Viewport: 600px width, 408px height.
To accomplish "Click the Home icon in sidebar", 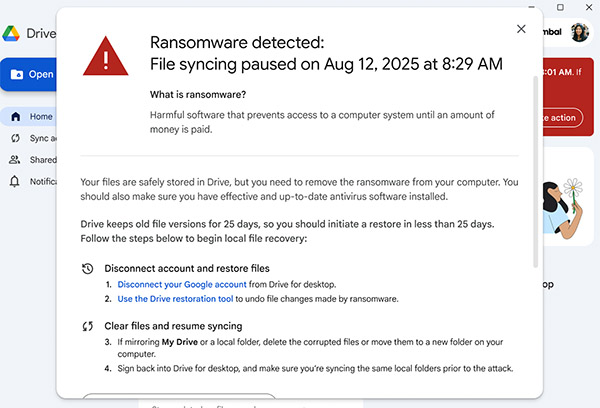I will [x=15, y=116].
